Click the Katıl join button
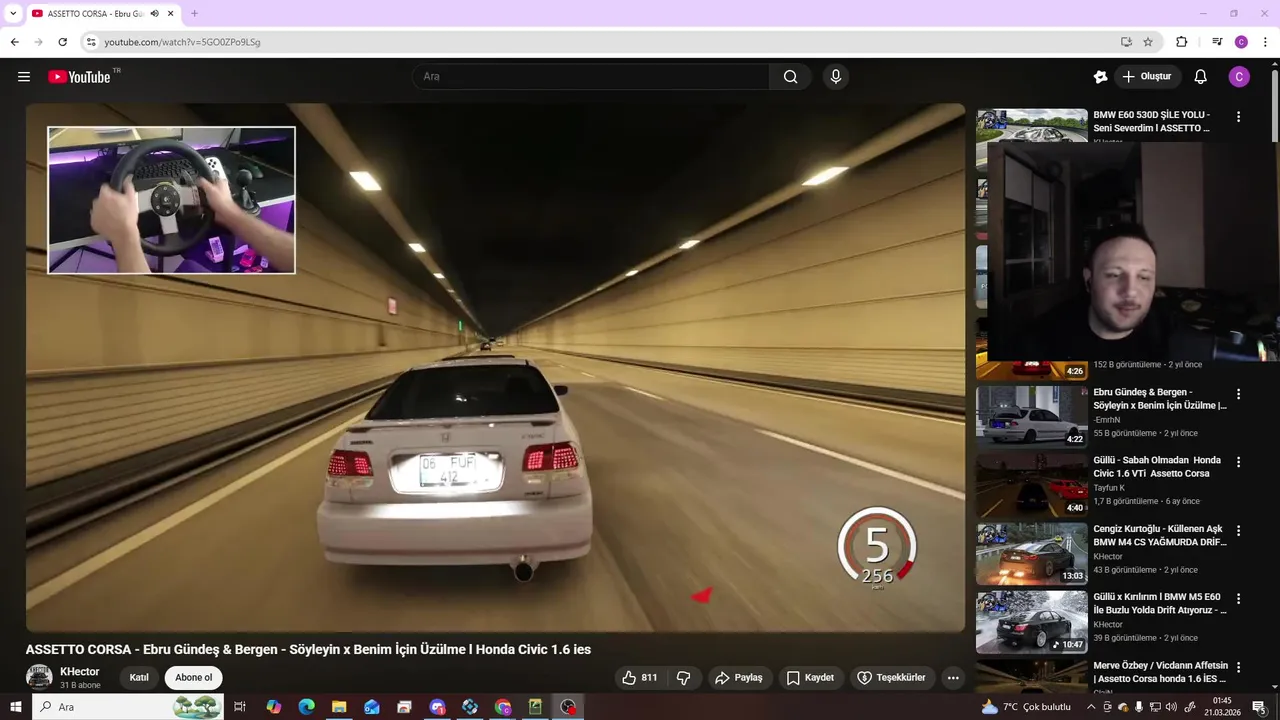The width and height of the screenshot is (1280, 720). point(139,678)
